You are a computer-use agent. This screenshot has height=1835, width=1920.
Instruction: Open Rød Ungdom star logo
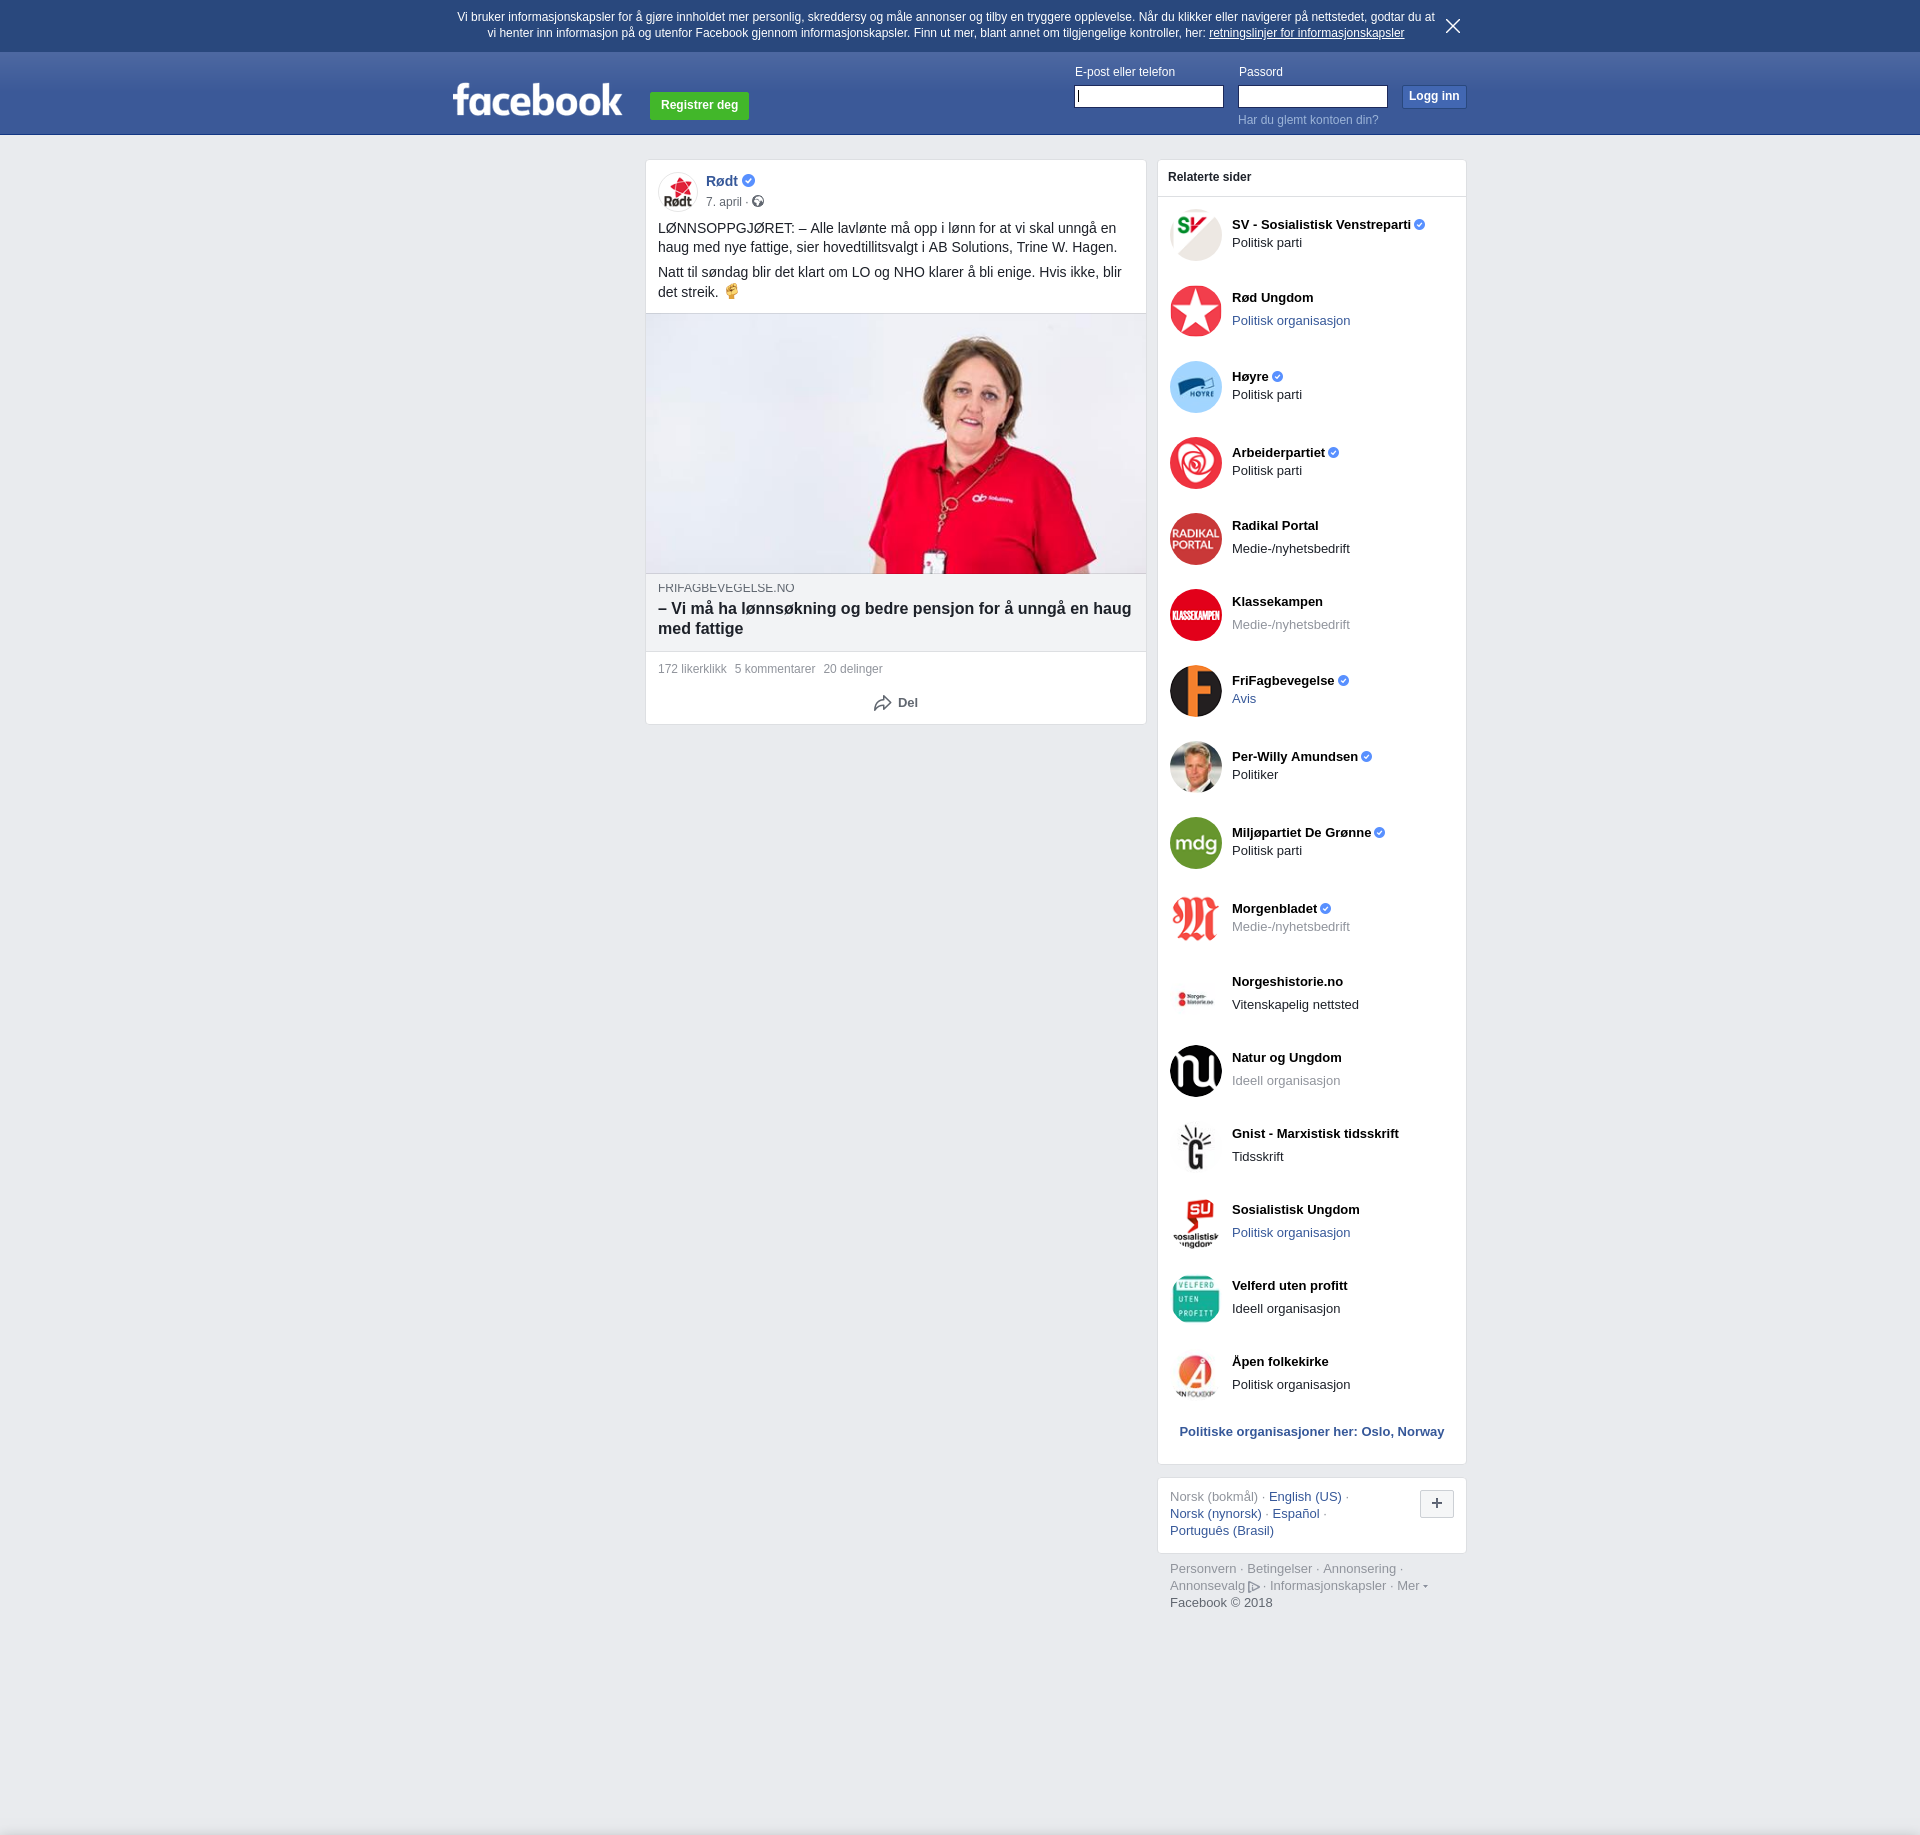tap(1196, 311)
